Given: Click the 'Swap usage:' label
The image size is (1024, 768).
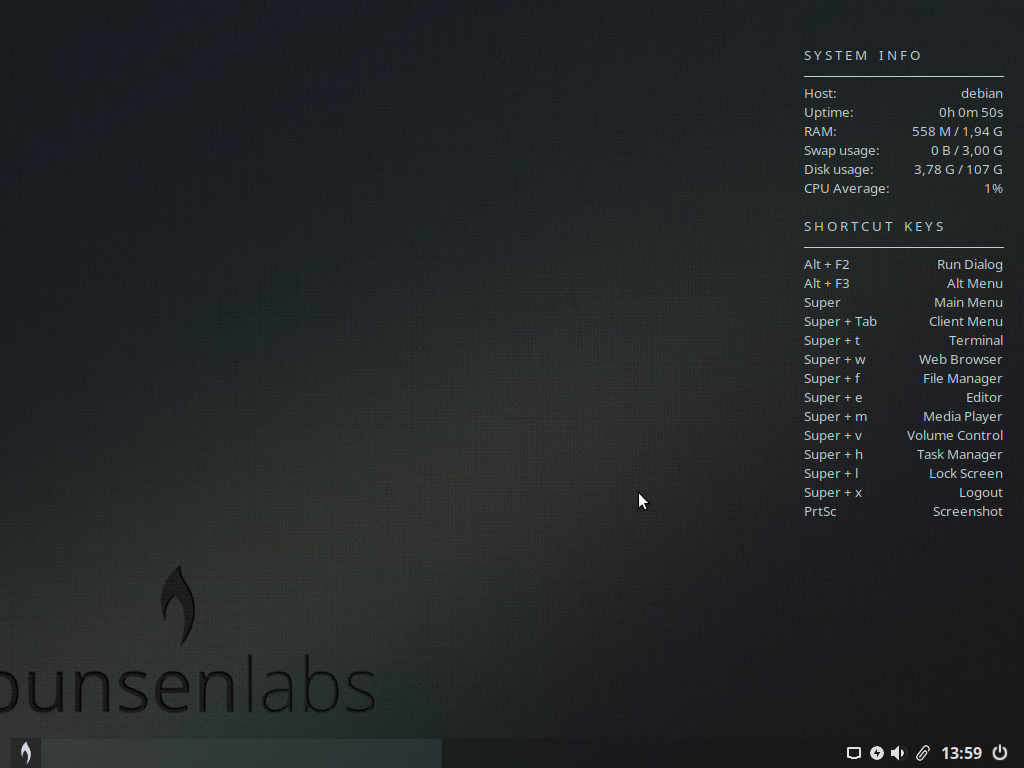Looking at the screenshot, I should 842,150.
